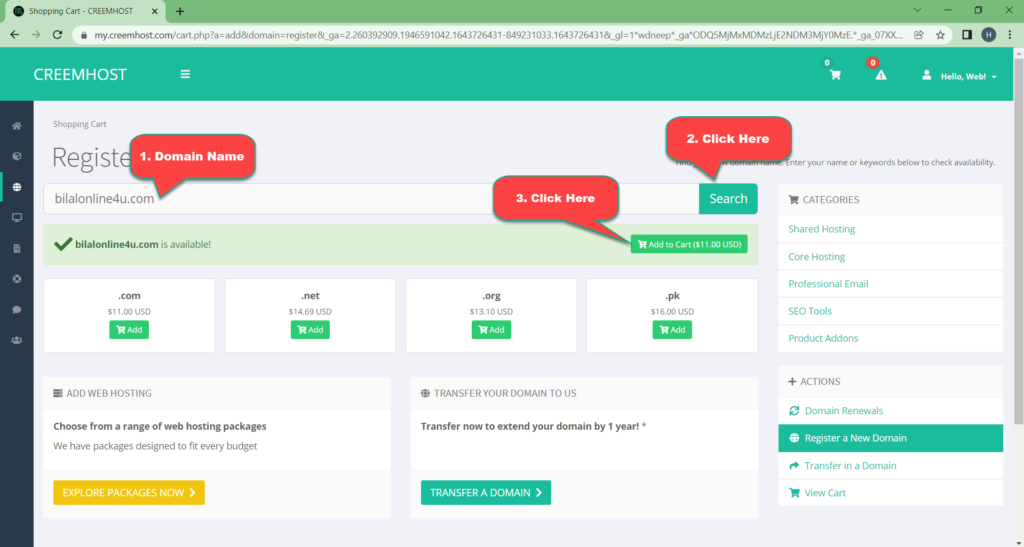Open Chrome tab search dropdown arrow
1024x547 pixels.
pos(918,10)
